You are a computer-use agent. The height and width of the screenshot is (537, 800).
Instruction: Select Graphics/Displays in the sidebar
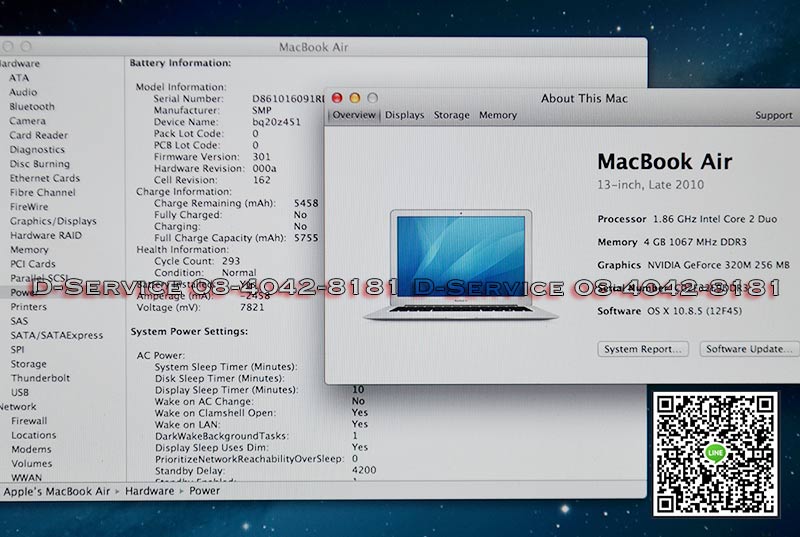(x=53, y=221)
